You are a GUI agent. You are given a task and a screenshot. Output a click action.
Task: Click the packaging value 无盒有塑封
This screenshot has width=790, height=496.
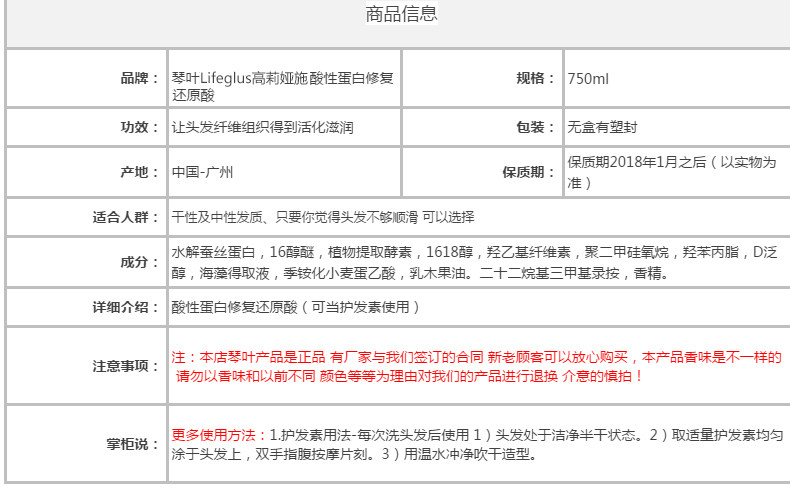[x=602, y=127]
